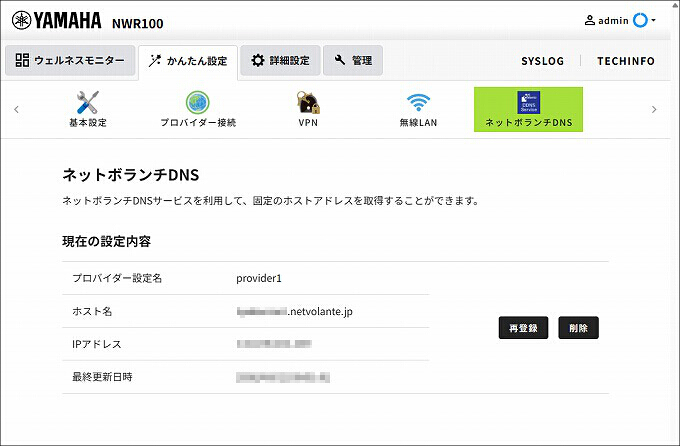Click the netvolante.jp host name value
The height and width of the screenshot is (446, 680).
coord(294,312)
